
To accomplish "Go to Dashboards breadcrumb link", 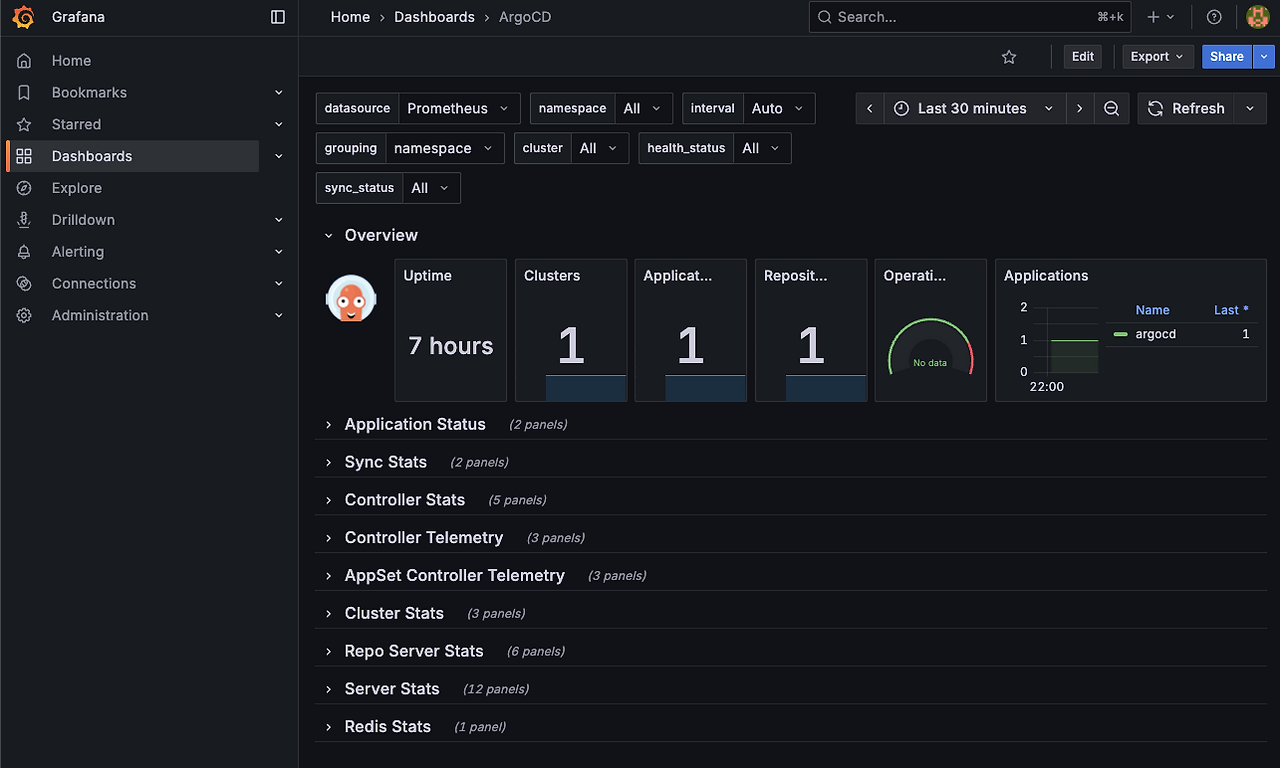I will 435,17.
